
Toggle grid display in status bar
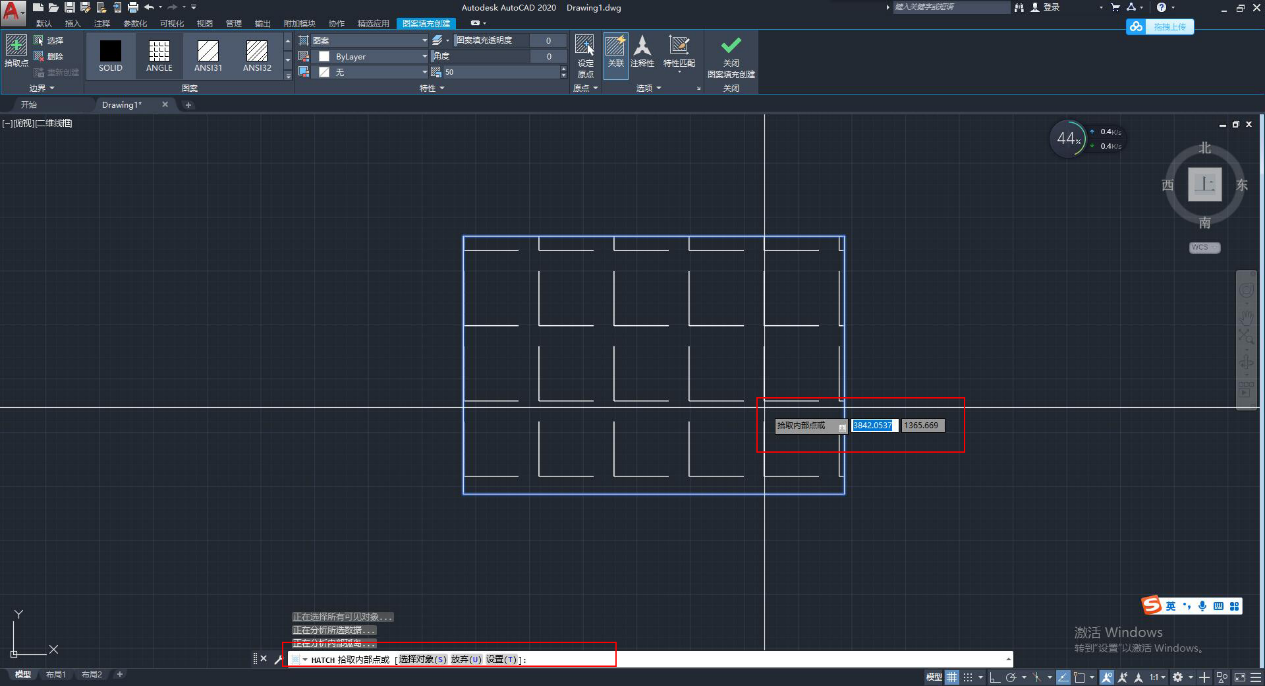pos(952,677)
